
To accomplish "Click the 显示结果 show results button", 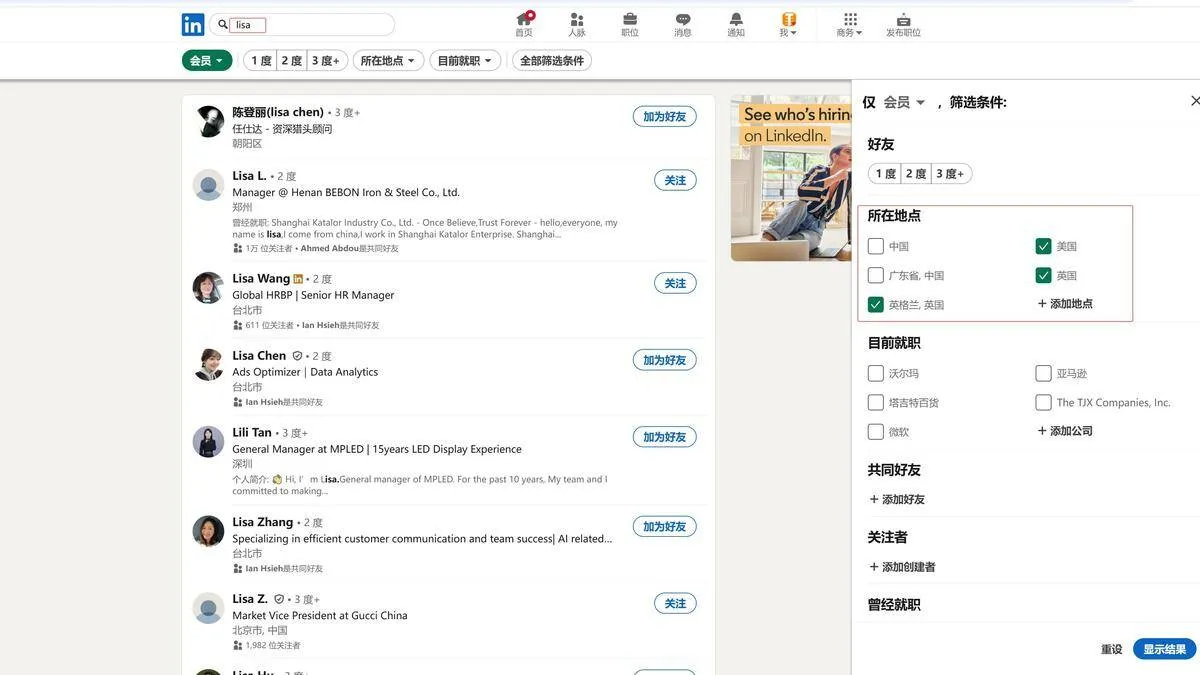I will coord(1165,649).
